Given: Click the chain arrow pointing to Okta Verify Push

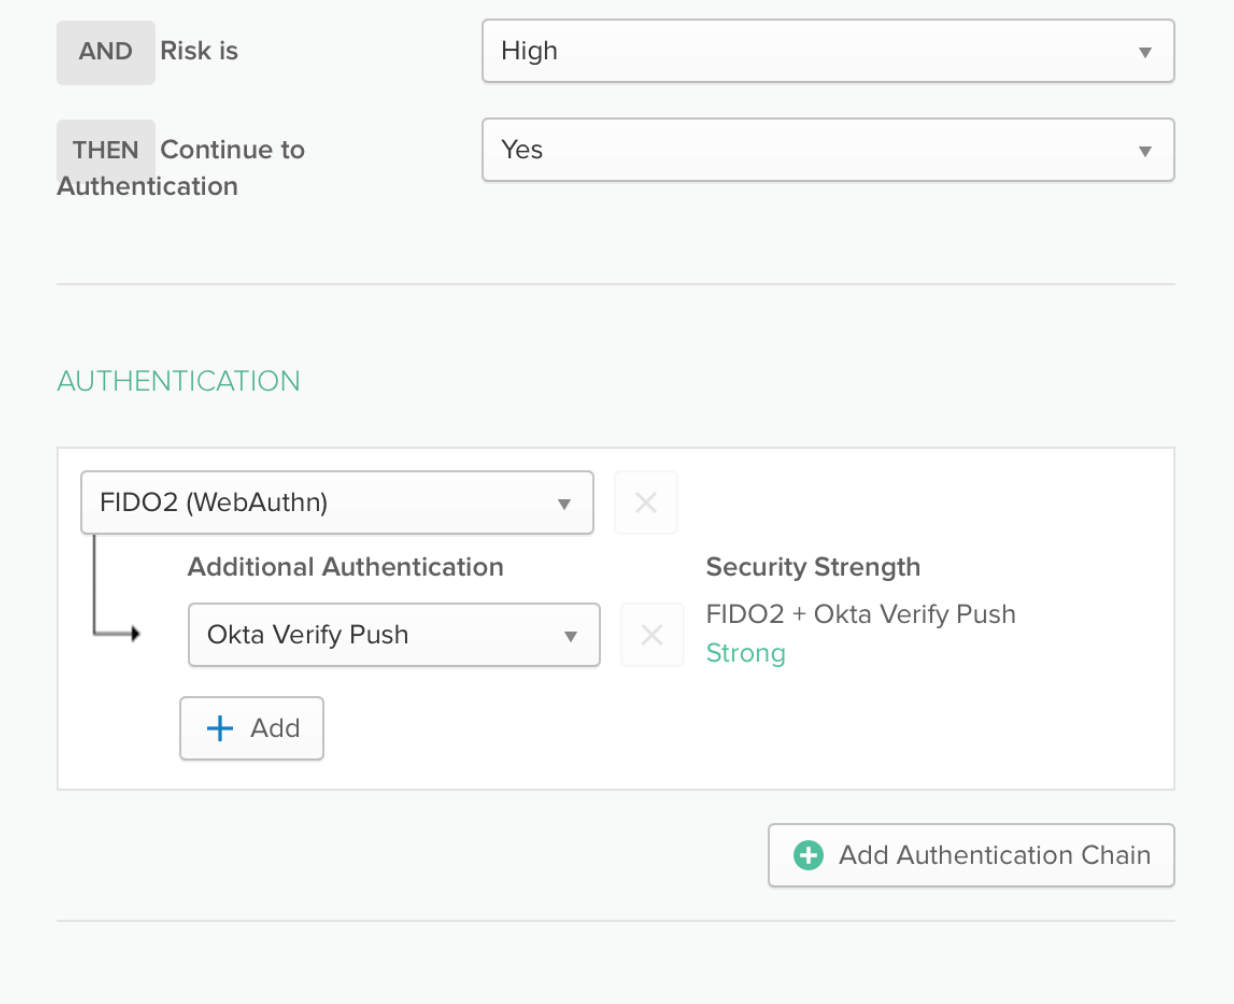Looking at the screenshot, I should pos(133,633).
